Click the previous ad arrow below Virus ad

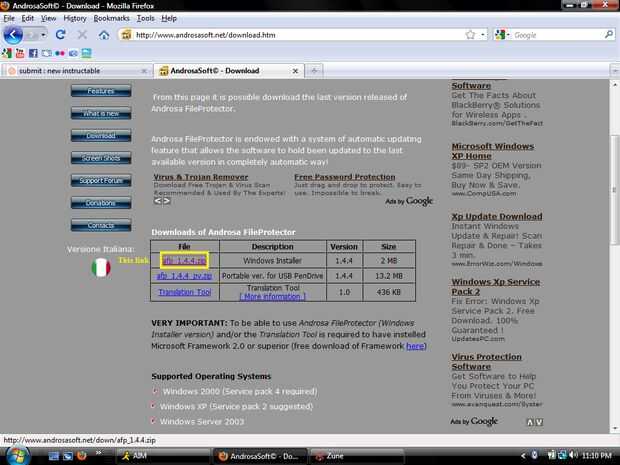(157, 201)
